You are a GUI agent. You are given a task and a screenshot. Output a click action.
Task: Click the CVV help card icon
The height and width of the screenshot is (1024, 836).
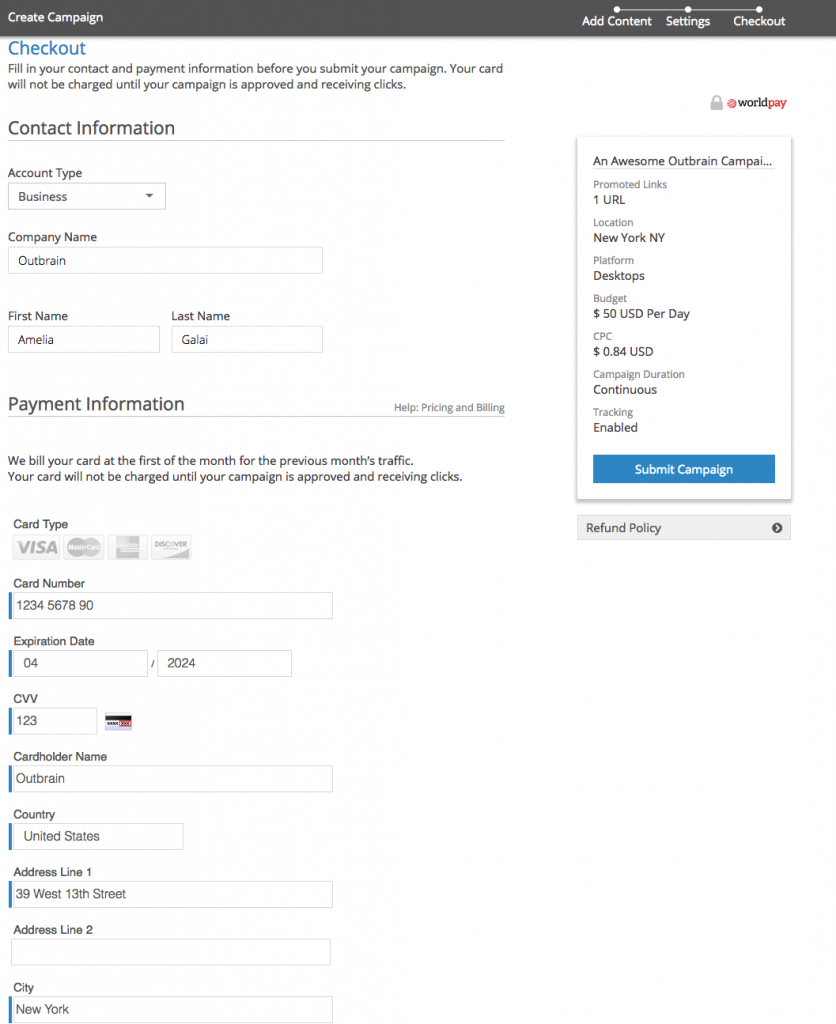click(x=118, y=721)
